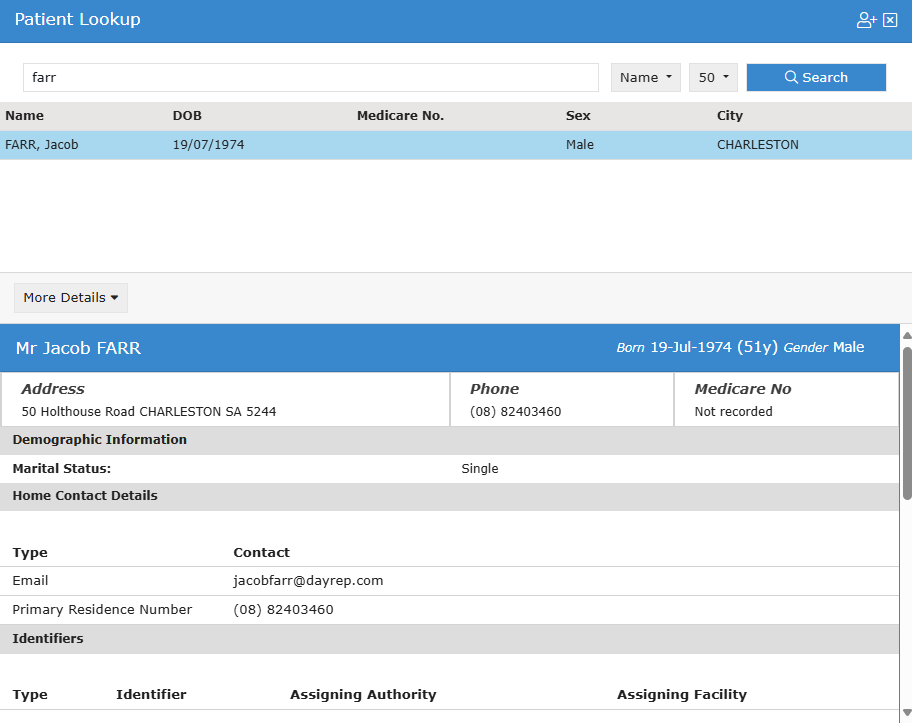
Task: Click the add new patient icon
Action: click(x=866, y=20)
